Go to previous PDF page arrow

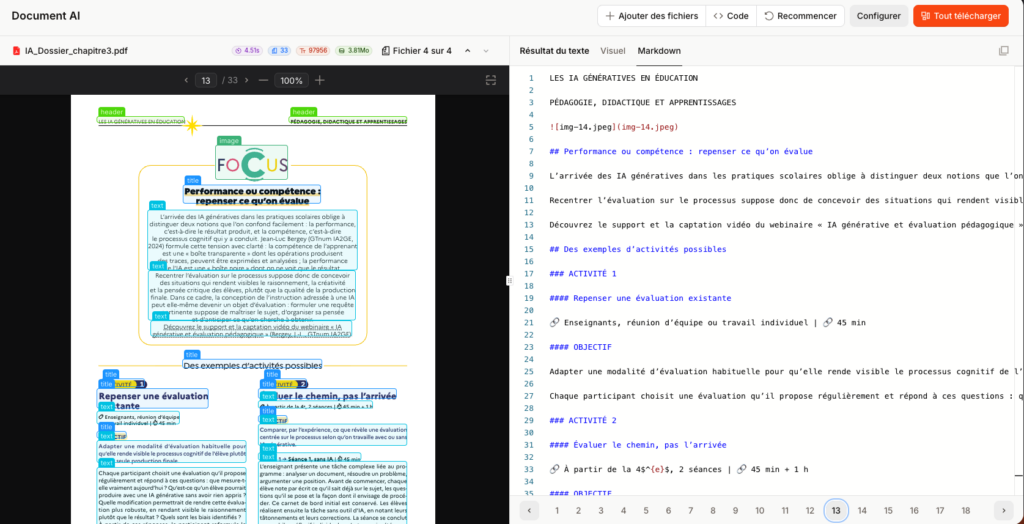coord(186,80)
